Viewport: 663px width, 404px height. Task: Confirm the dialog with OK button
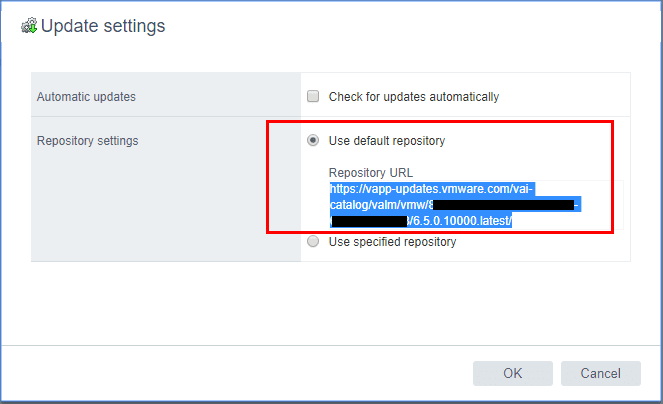tap(512, 373)
